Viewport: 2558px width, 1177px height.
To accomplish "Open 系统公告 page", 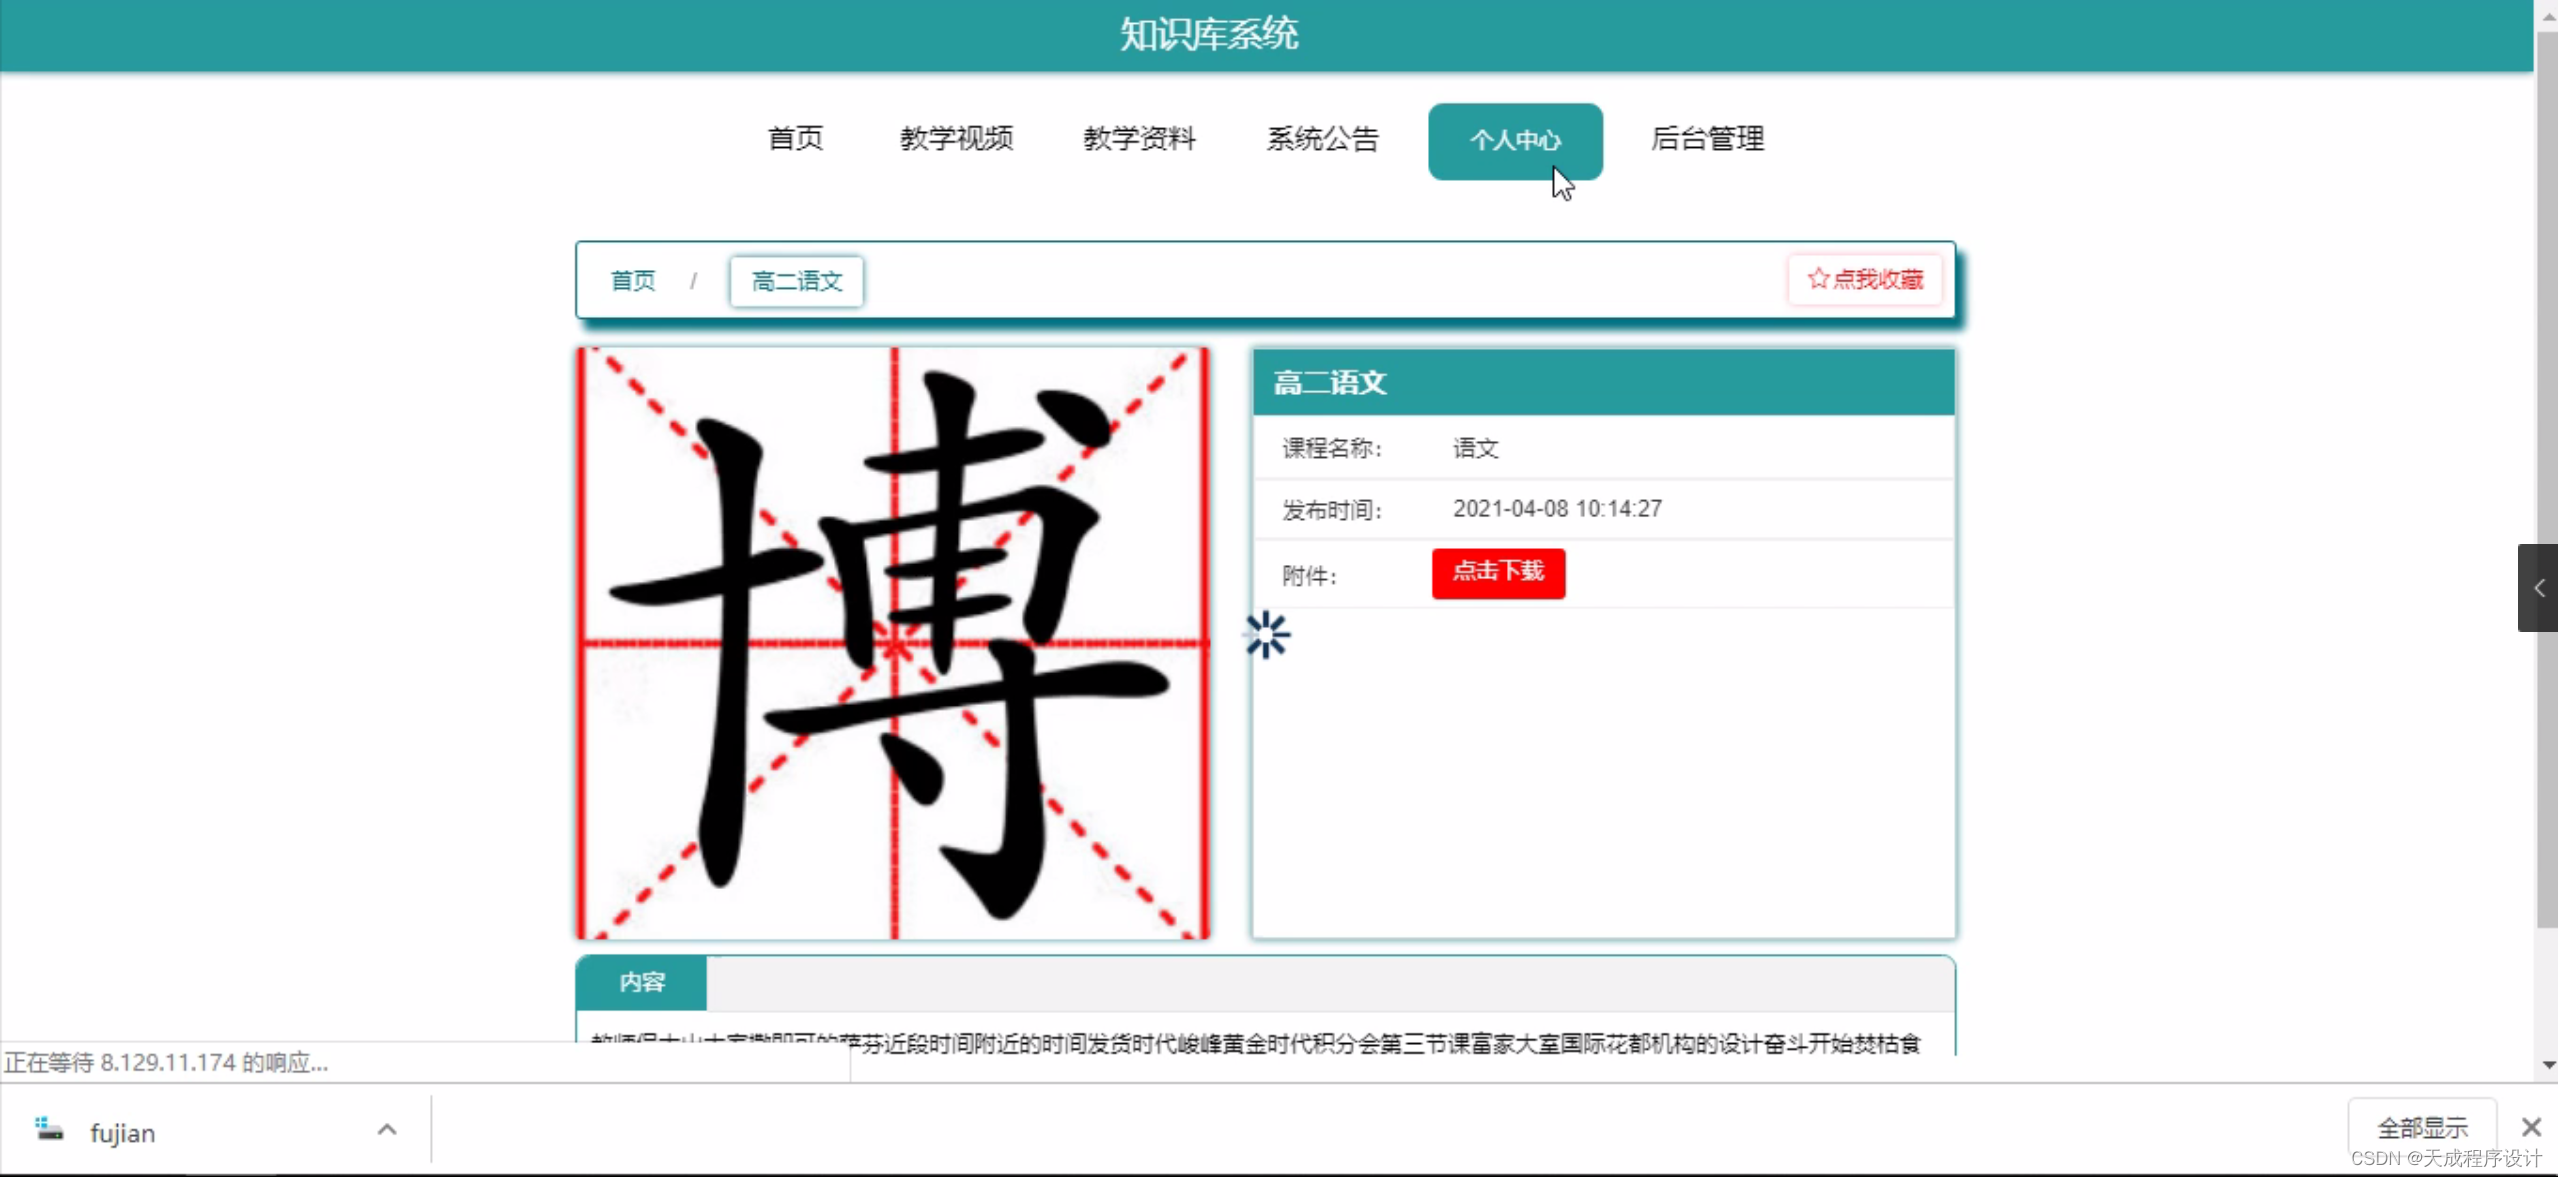I will pos(1322,139).
